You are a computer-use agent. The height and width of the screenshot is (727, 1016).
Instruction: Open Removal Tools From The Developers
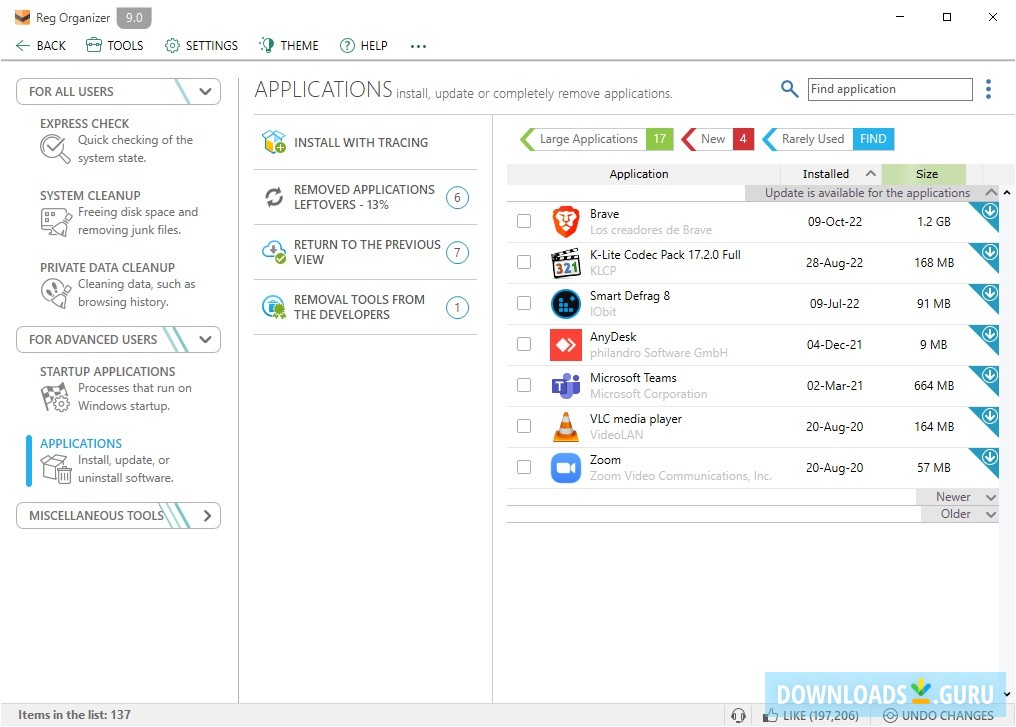click(x=365, y=307)
